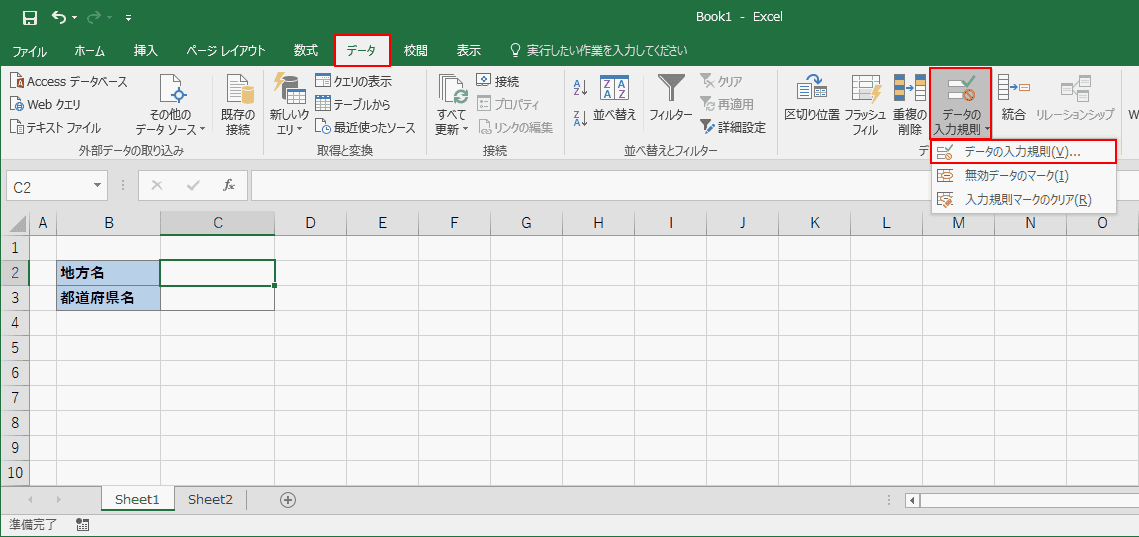Click 統合 consolidate icon
This screenshot has height=537, width=1139.
(1013, 86)
